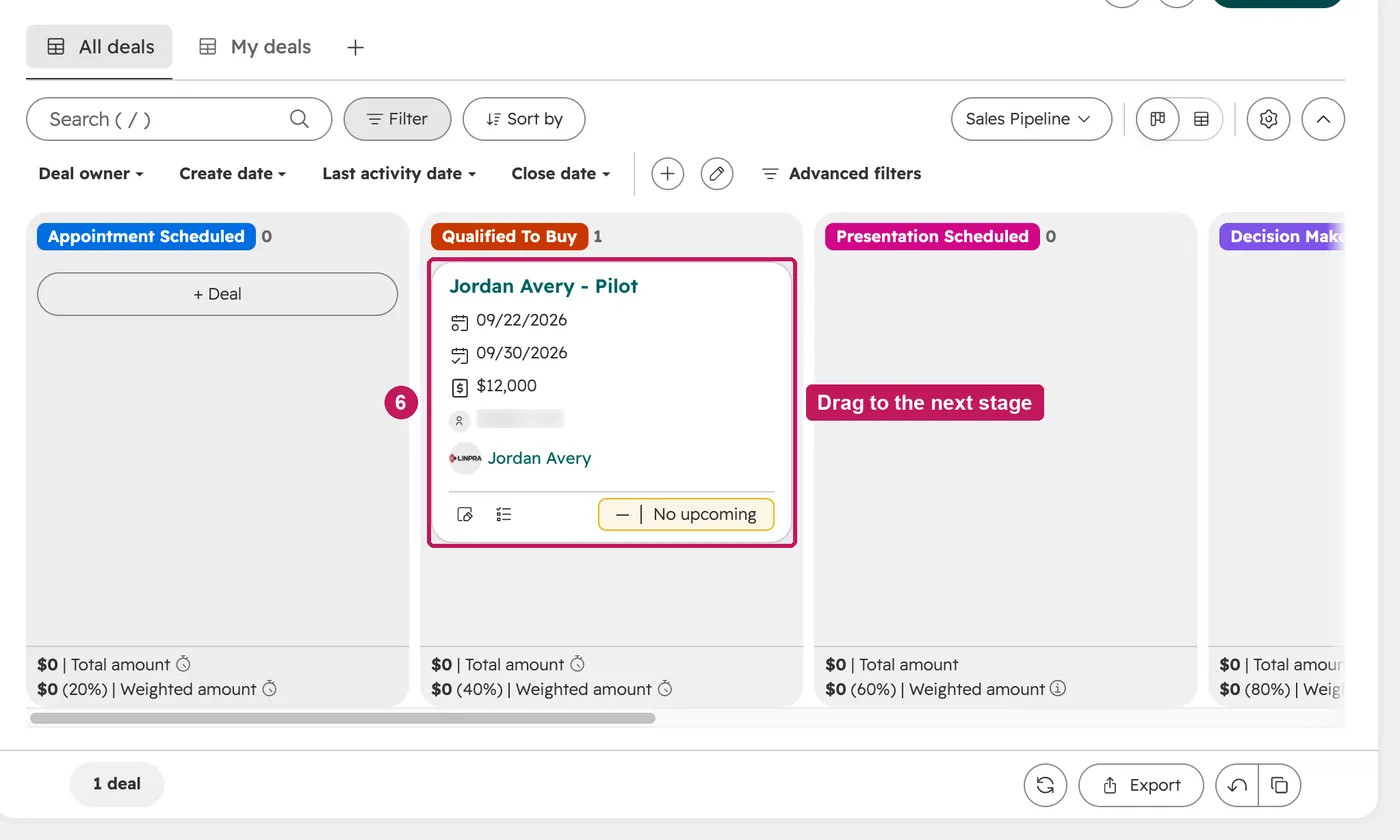Click the LINPRA company logo thumbnail
The height and width of the screenshot is (840, 1400).
pos(465,458)
